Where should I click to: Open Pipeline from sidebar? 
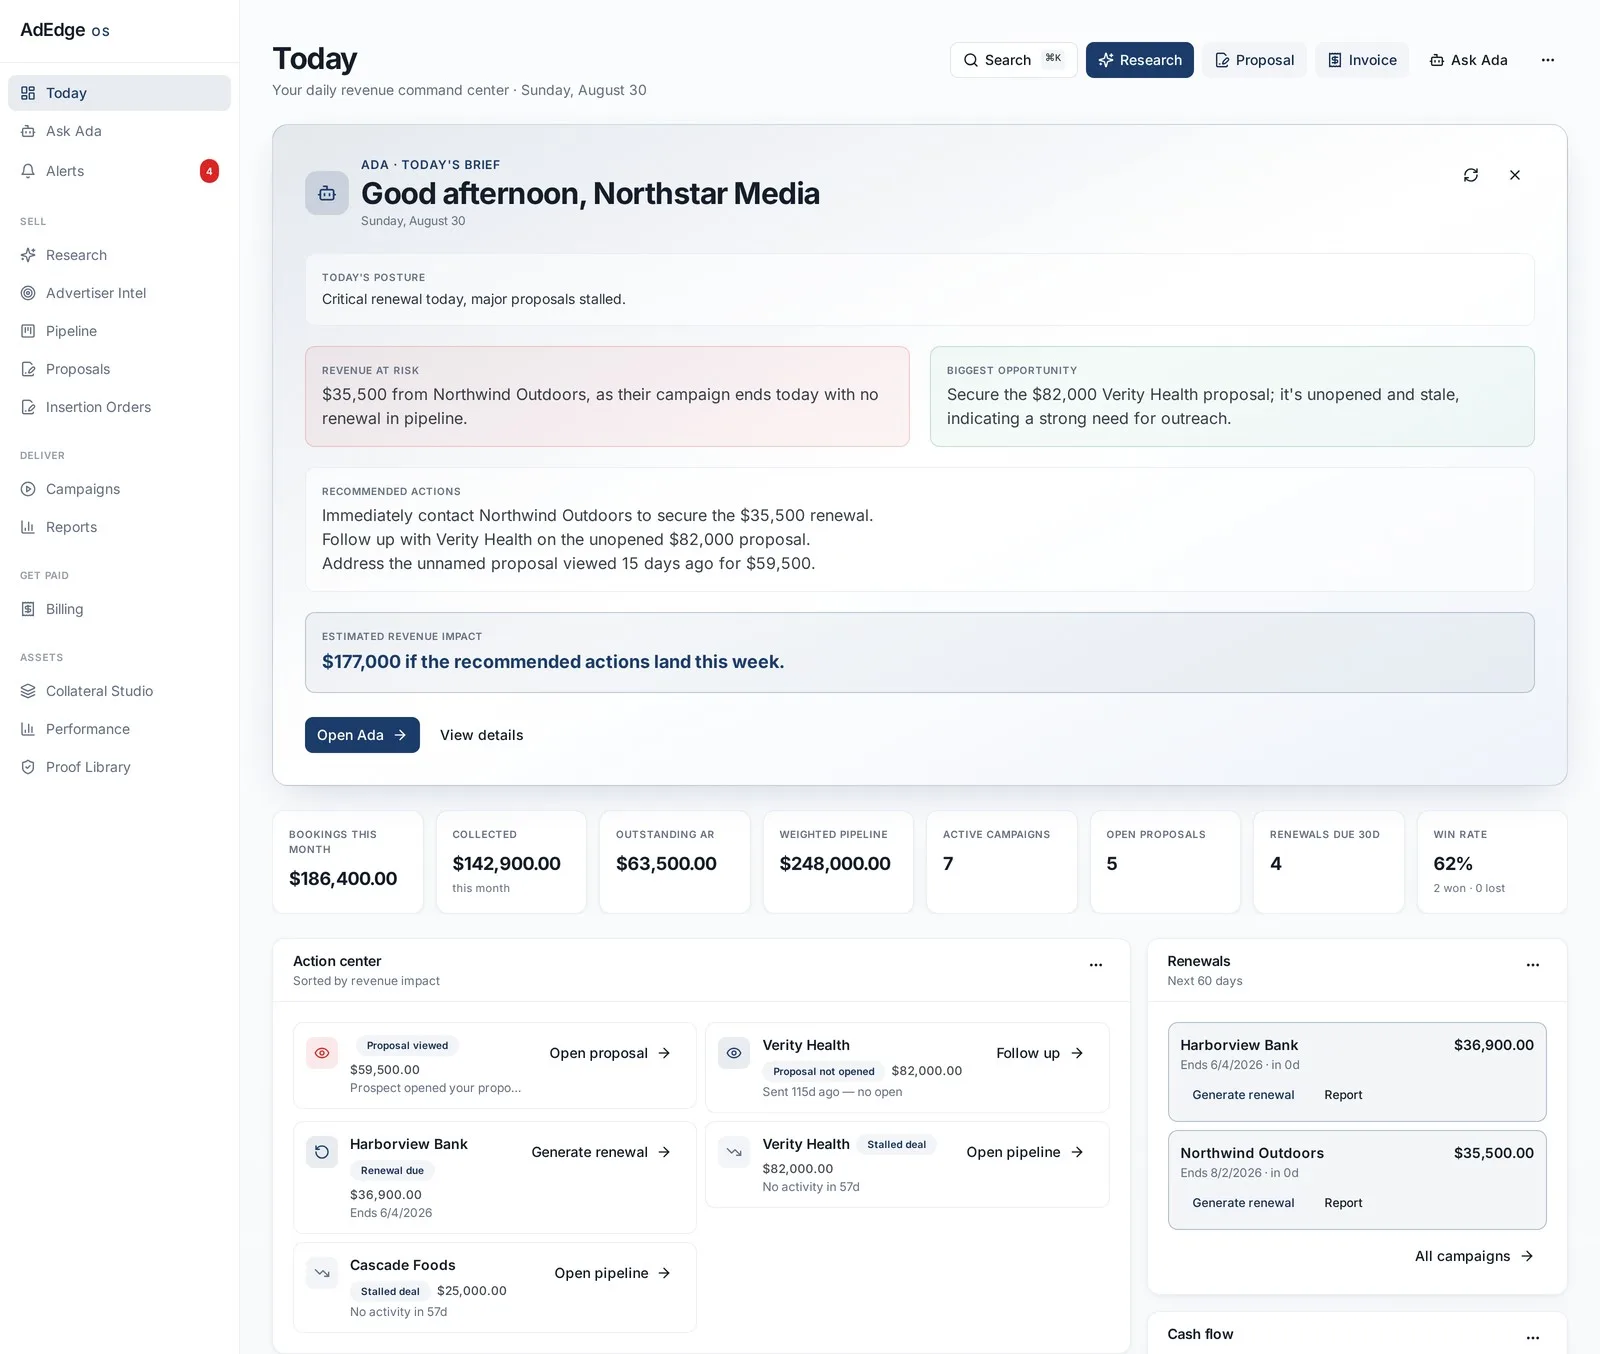point(119,331)
